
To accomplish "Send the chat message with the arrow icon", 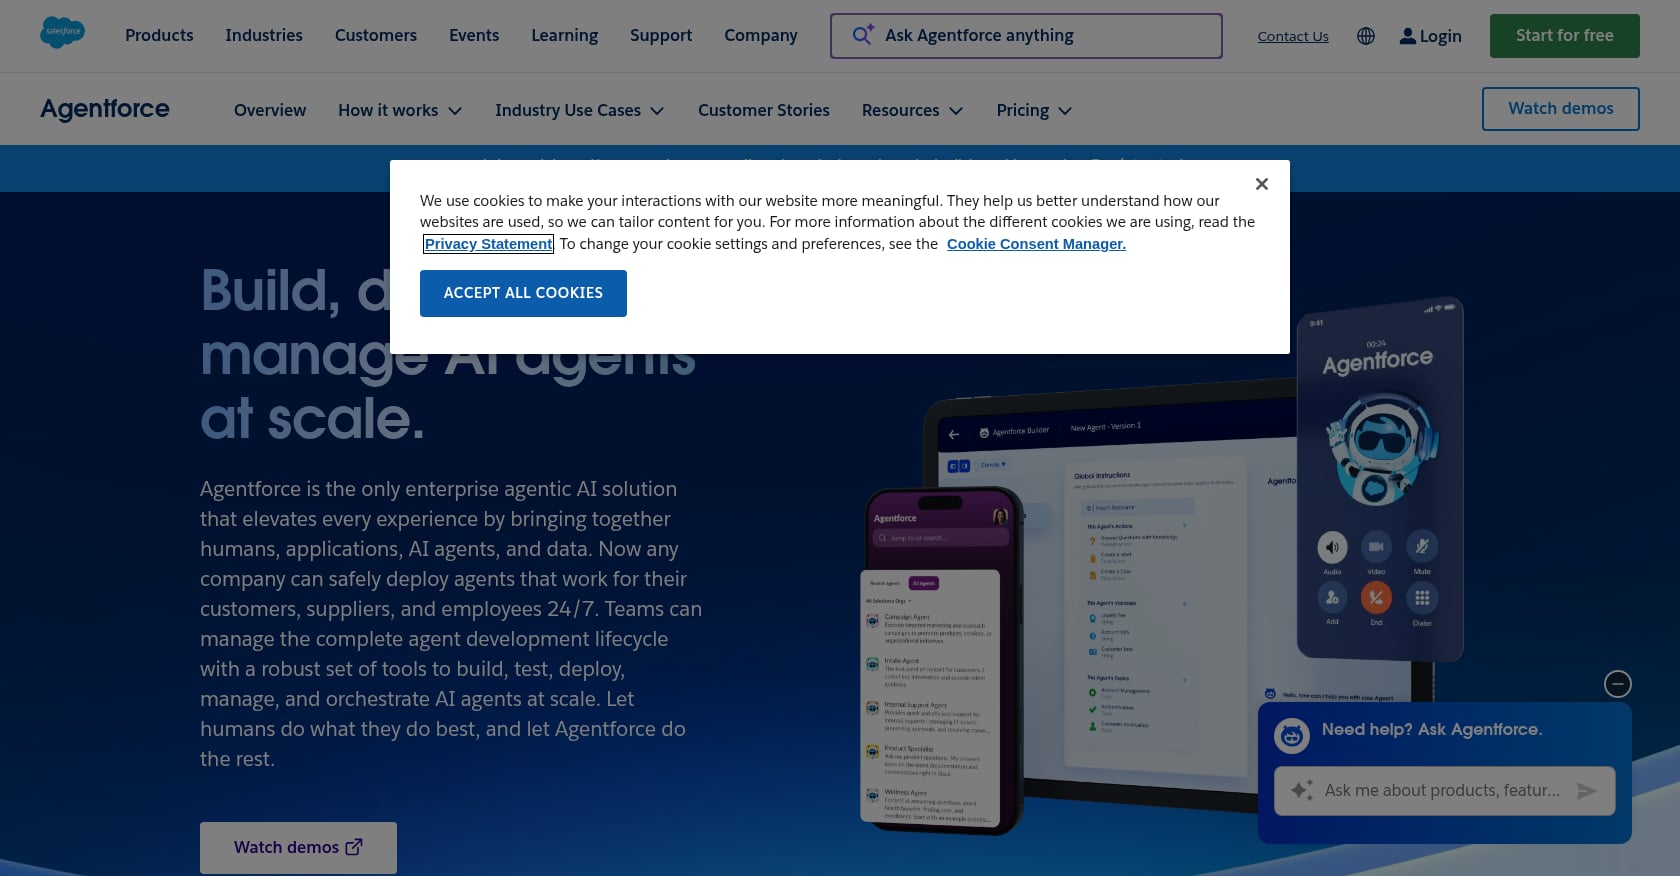I will click(x=1586, y=791).
